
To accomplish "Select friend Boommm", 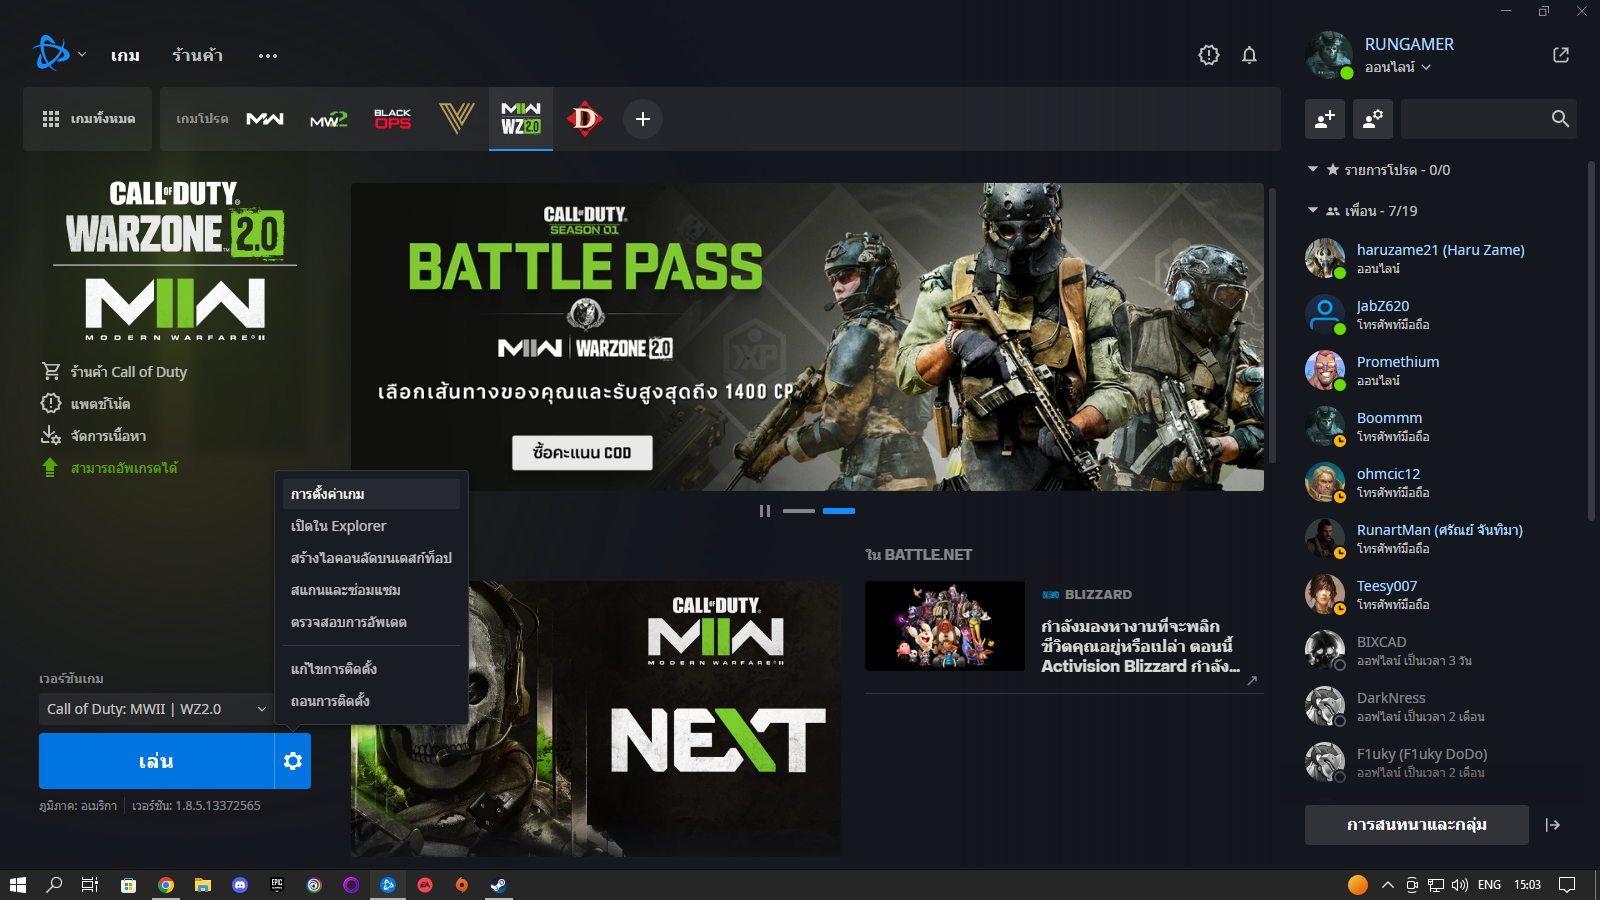I will [x=1440, y=426].
